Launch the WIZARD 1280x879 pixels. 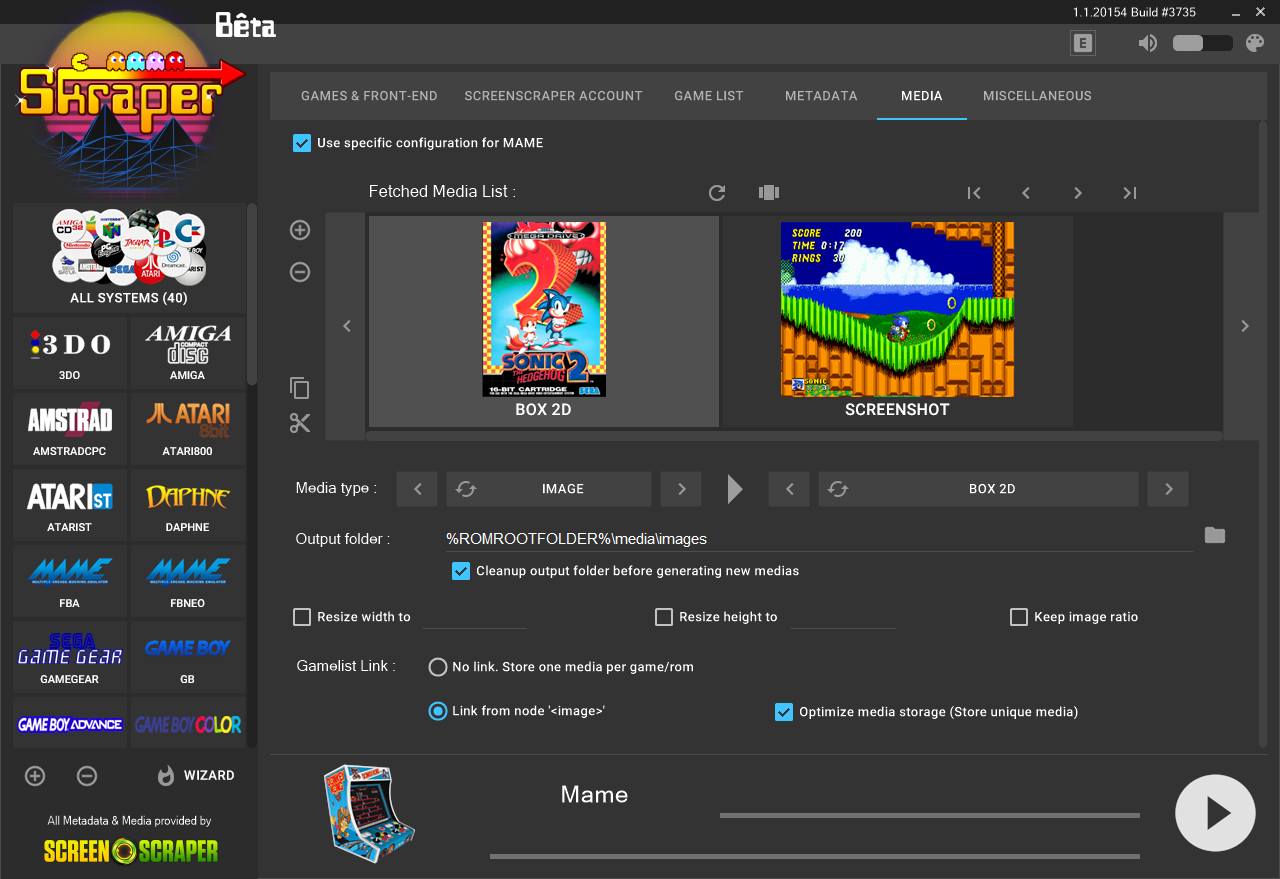point(196,776)
